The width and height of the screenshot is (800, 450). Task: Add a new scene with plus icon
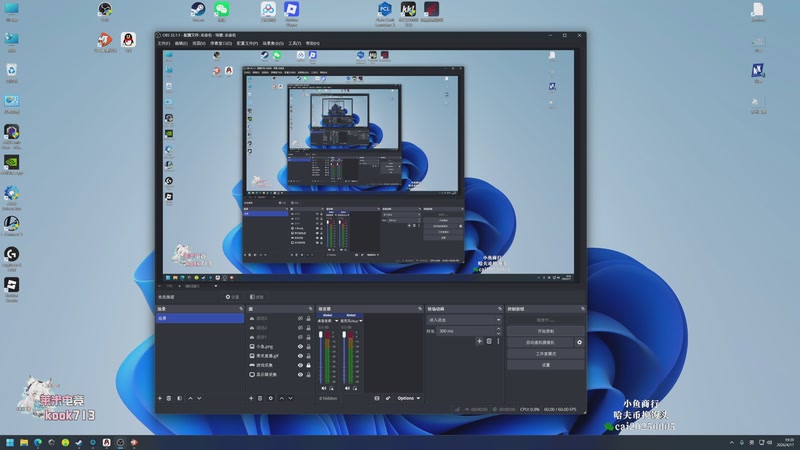point(160,398)
